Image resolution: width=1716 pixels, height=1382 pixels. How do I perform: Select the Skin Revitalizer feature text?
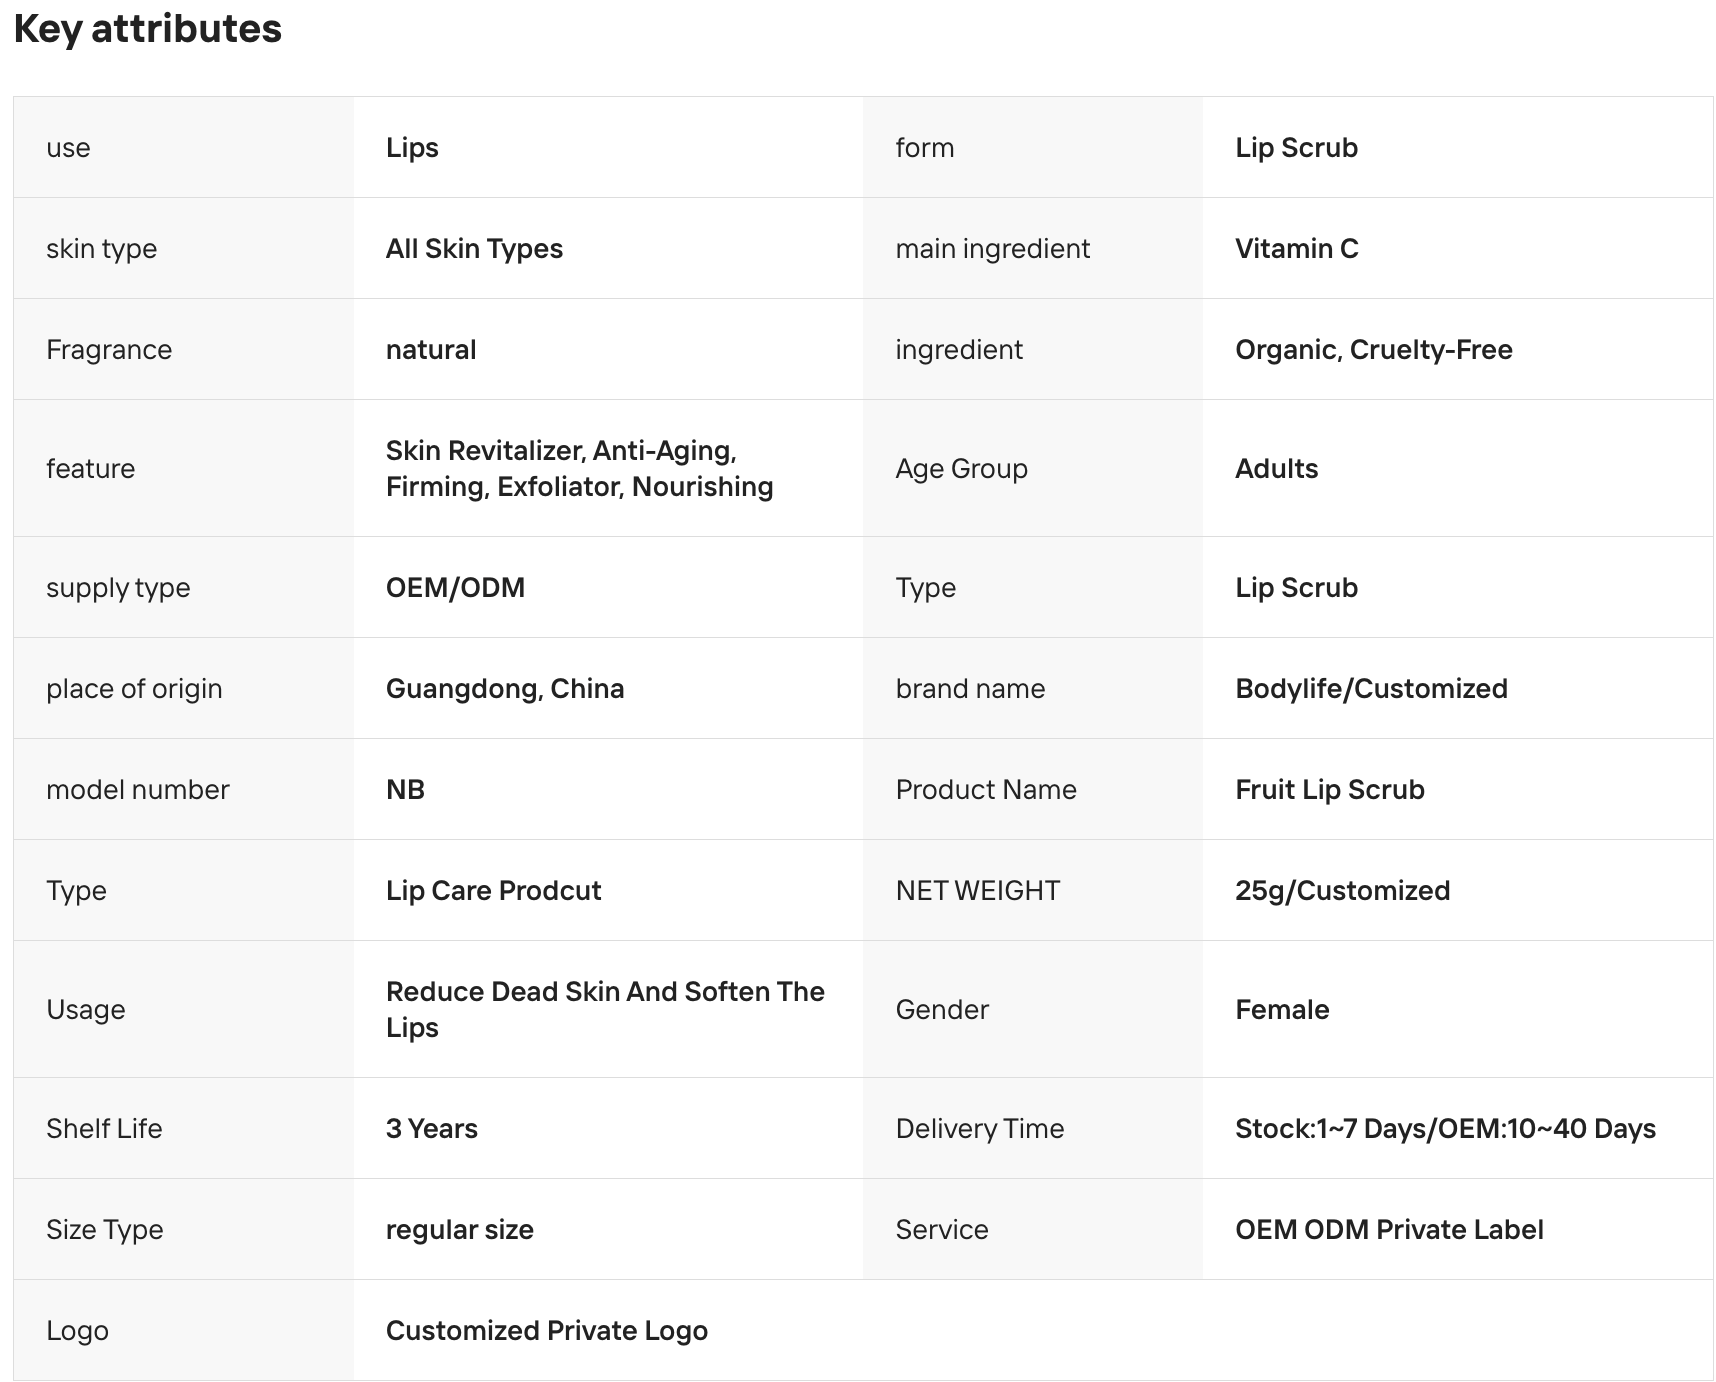pyautogui.click(x=579, y=469)
